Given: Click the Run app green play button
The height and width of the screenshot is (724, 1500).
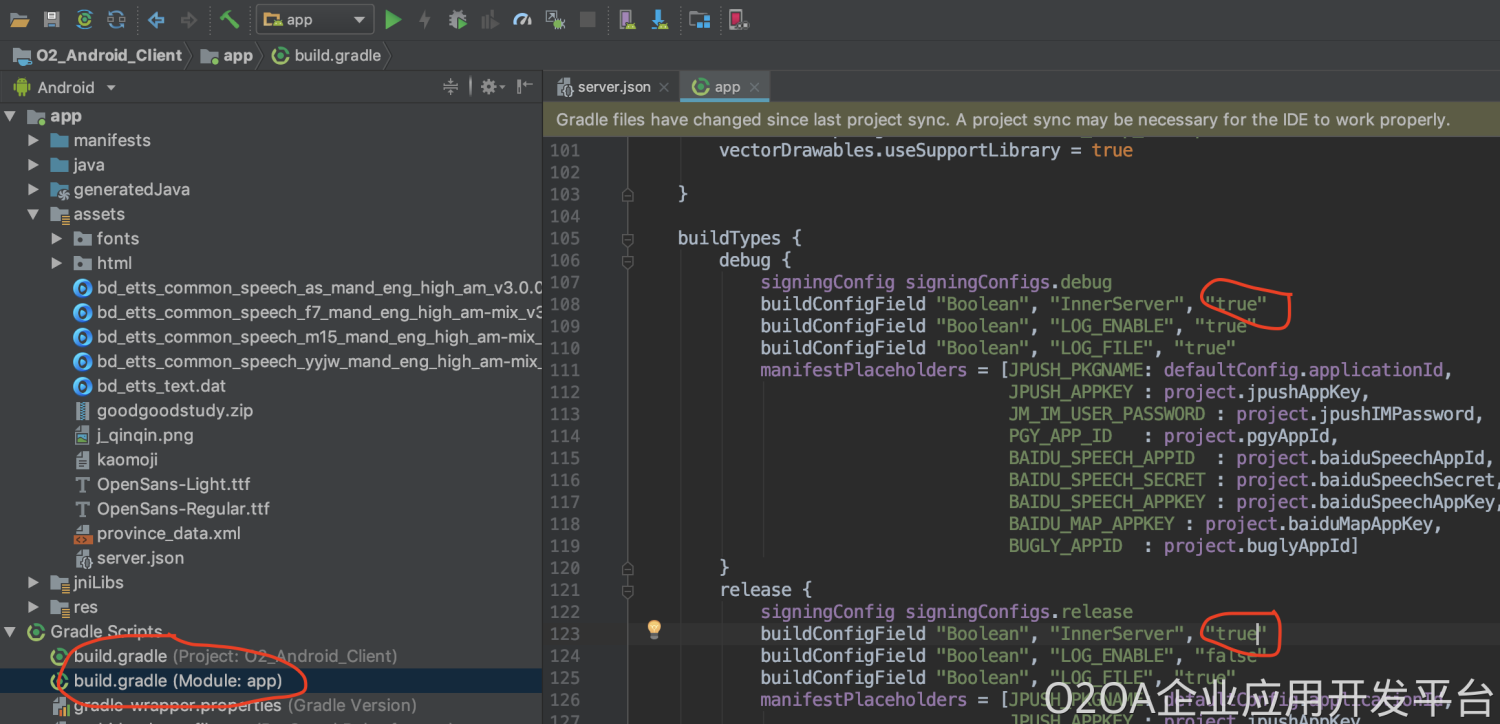Looking at the screenshot, I should point(393,19).
